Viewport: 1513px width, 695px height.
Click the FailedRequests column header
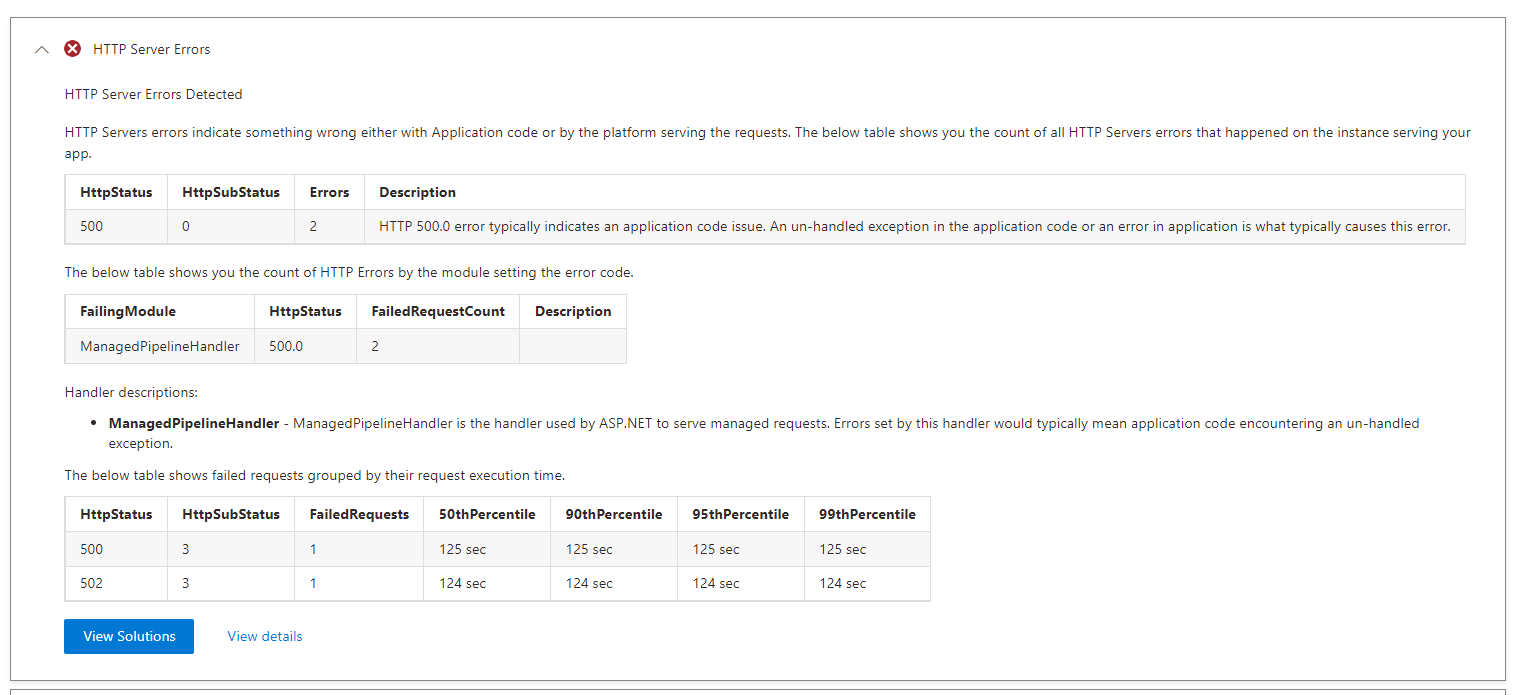[x=359, y=514]
